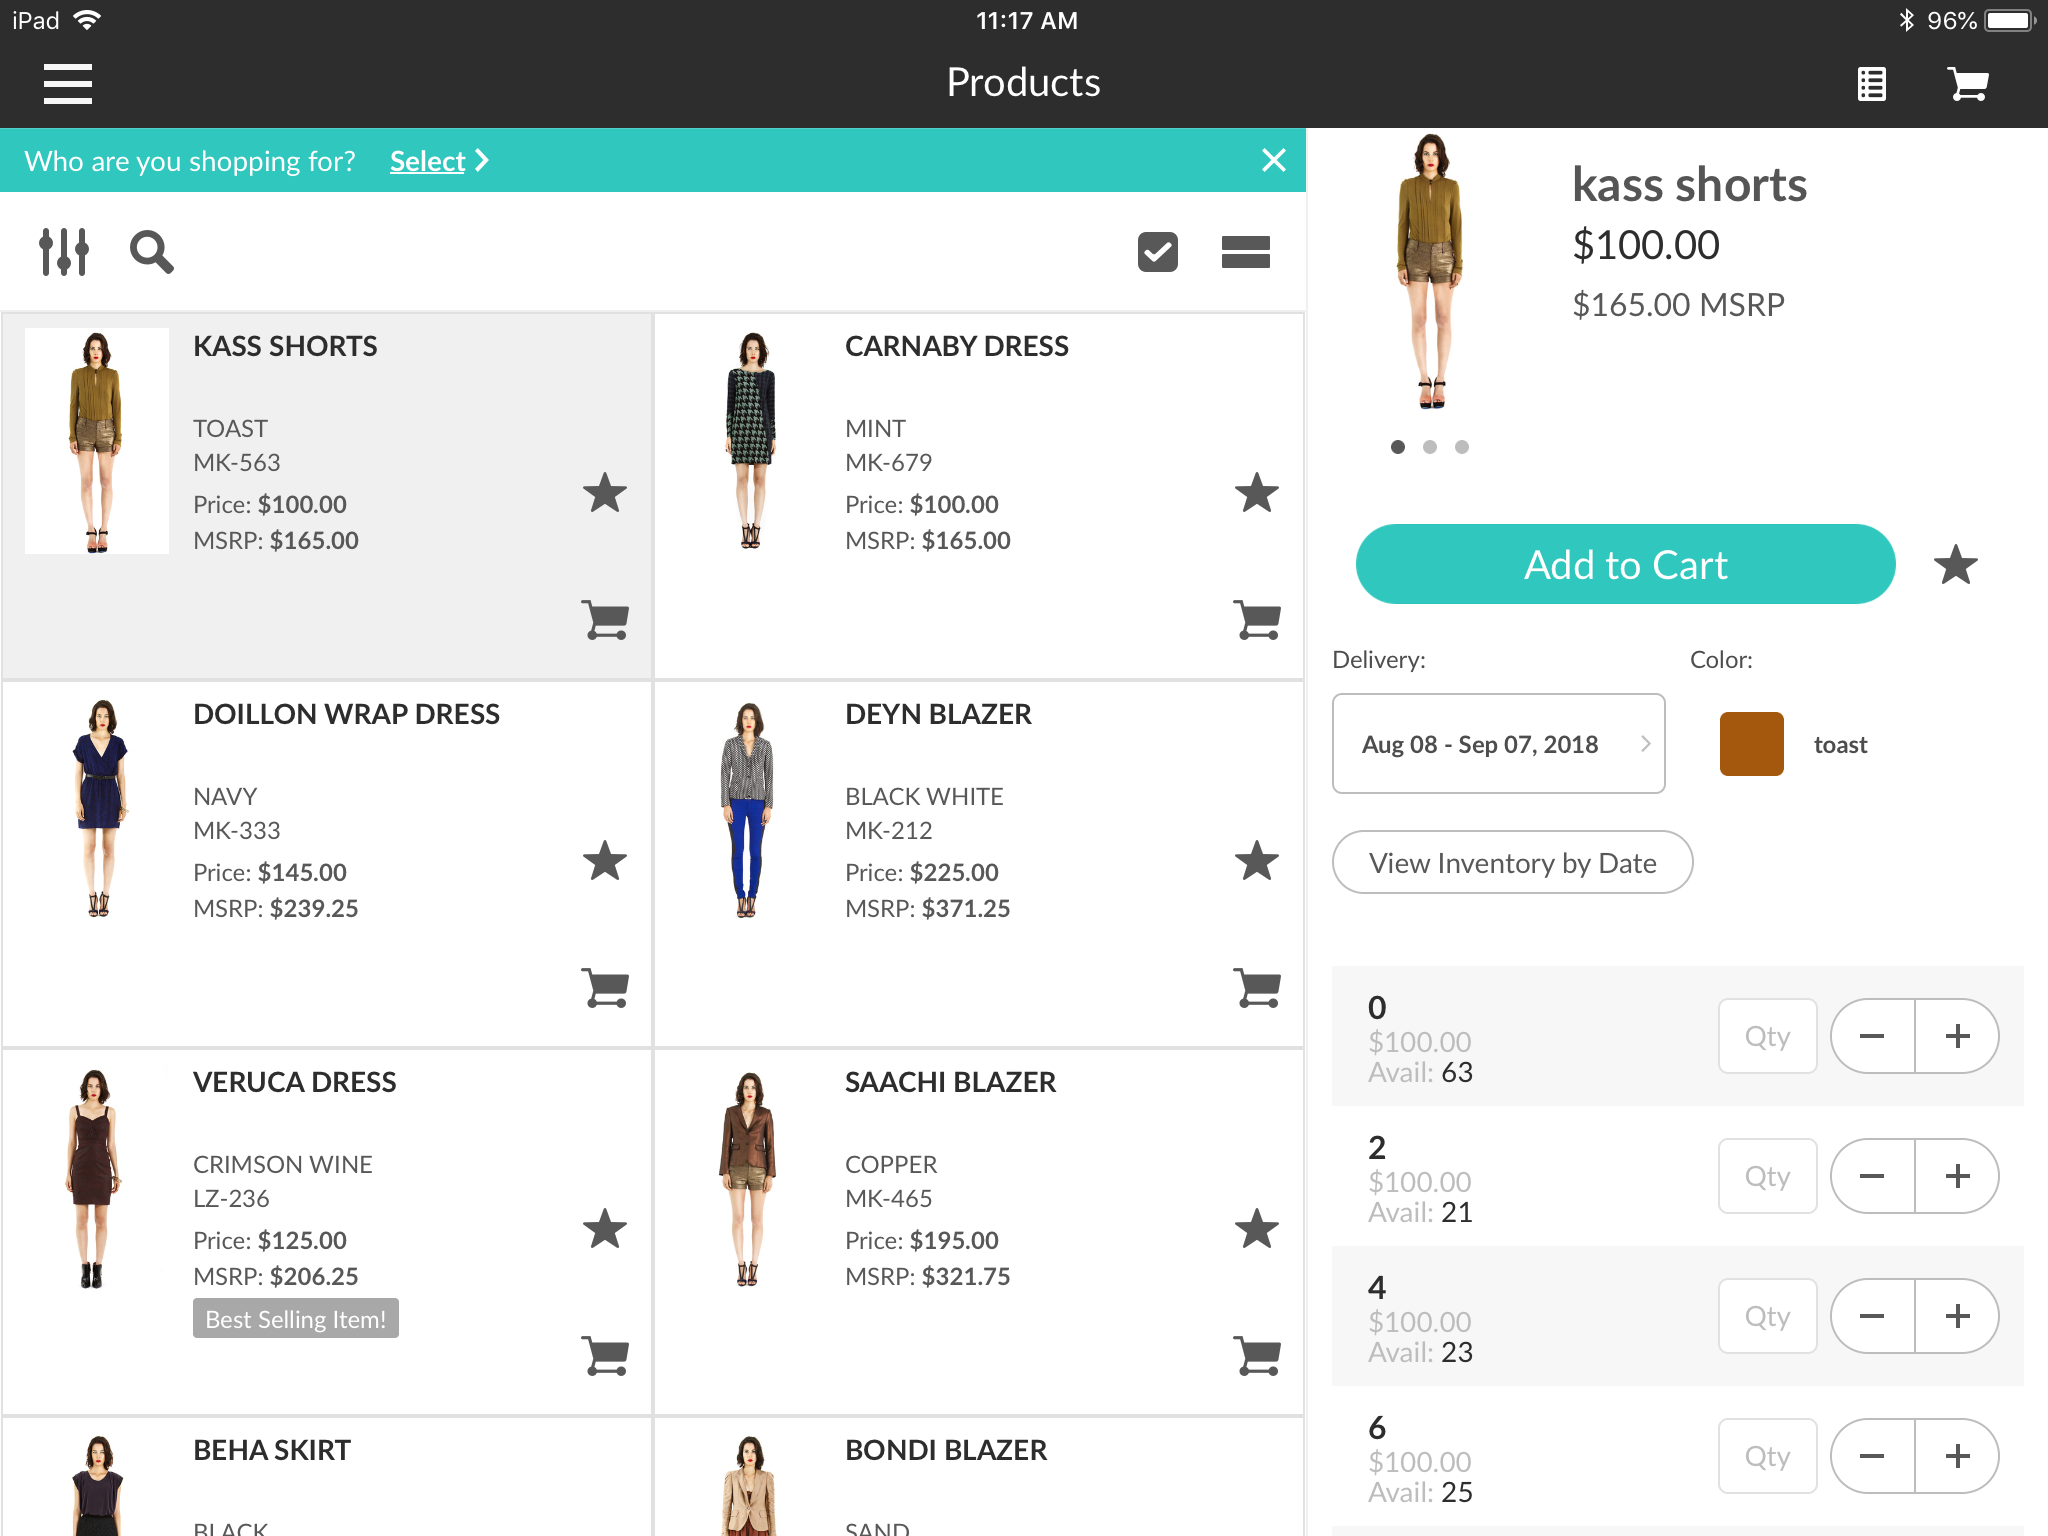
Task: Add Saachi Blazer to cart icon
Action: (x=1257, y=1355)
